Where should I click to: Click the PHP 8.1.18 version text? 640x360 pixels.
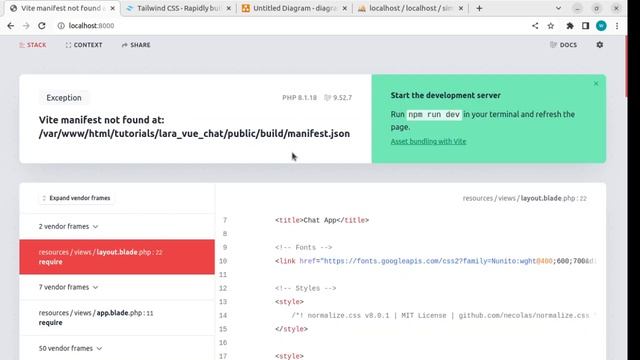click(299, 98)
